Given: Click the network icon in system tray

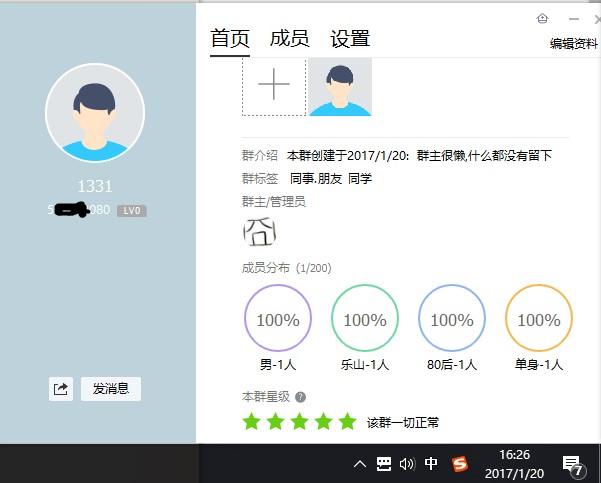Looking at the screenshot, I should (x=384, y=464).
